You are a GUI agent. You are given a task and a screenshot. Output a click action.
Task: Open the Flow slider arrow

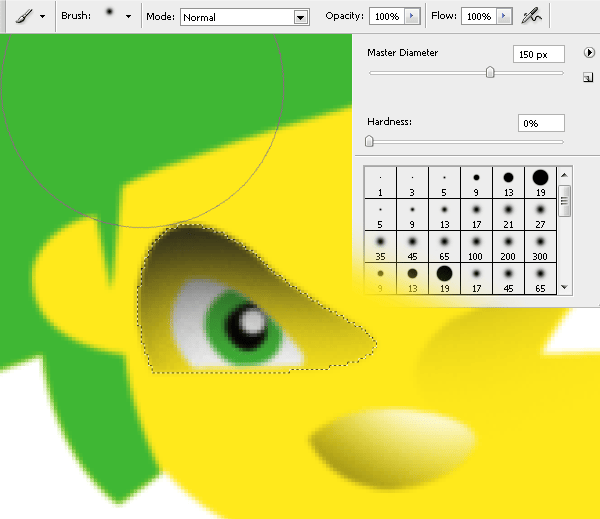[504, 16]
